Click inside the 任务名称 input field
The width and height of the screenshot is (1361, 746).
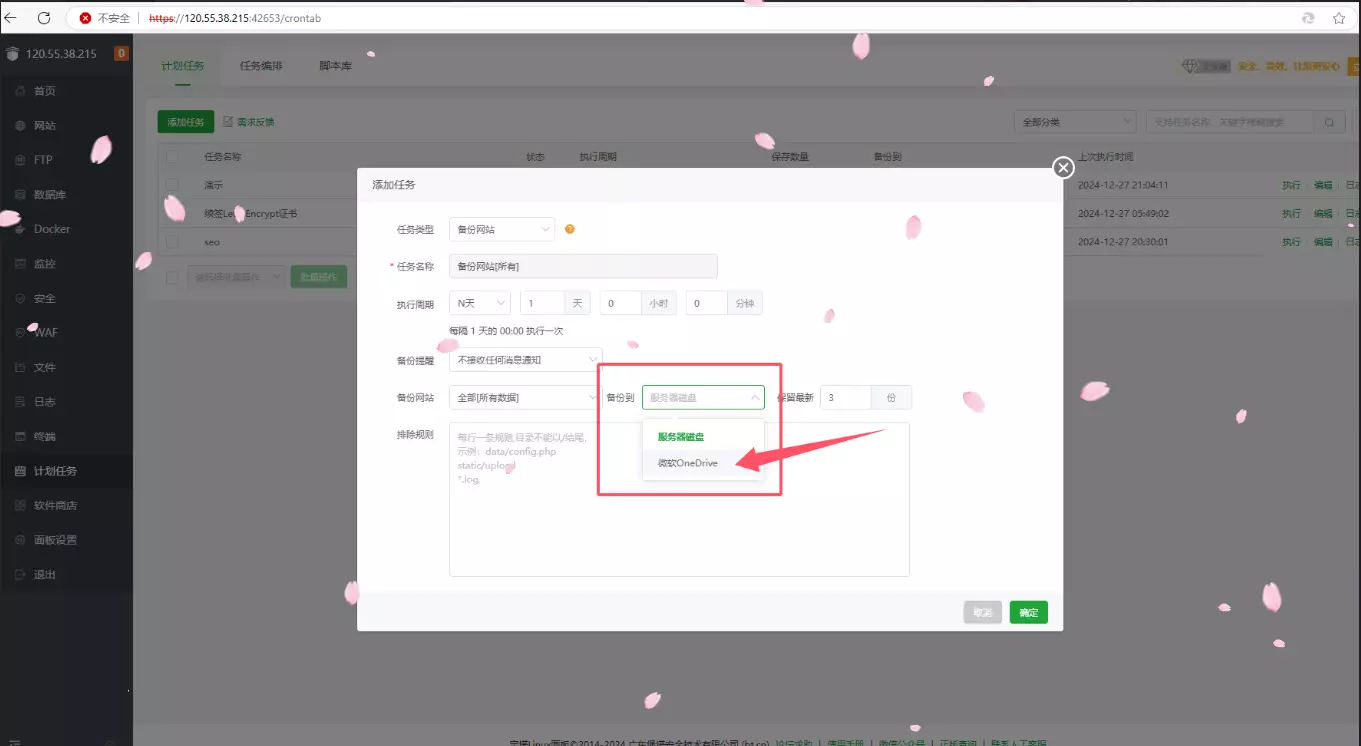pyautogui.click(x=583, y=265)
